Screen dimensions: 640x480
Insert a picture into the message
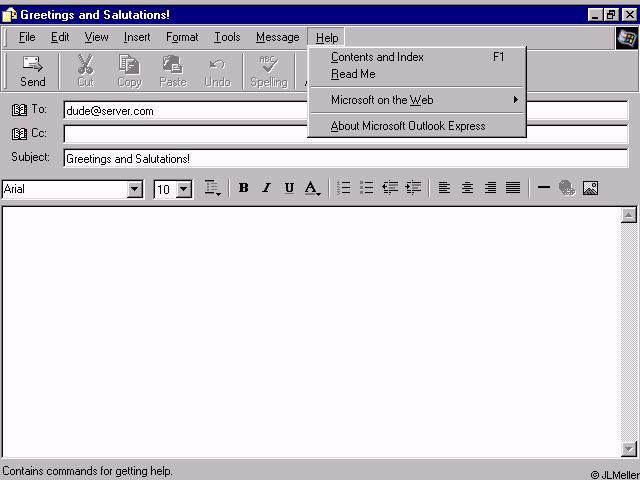(590, 188)
